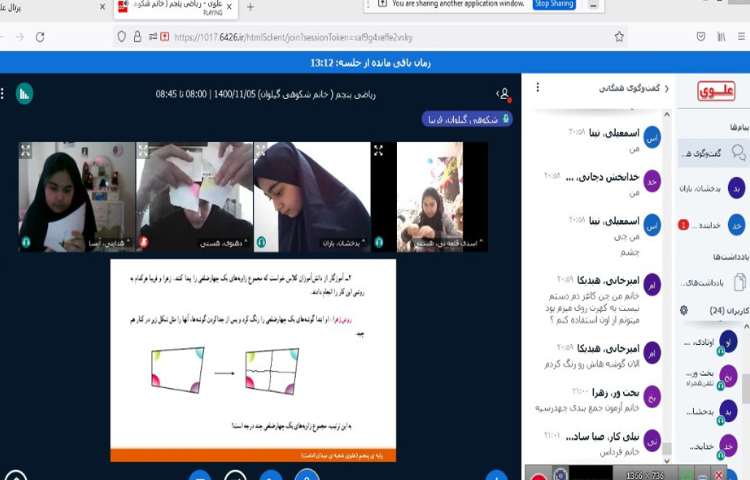Click the دهنوی، هستی webcam video showing papers
750x480 pixels.
tap(194, 196)
